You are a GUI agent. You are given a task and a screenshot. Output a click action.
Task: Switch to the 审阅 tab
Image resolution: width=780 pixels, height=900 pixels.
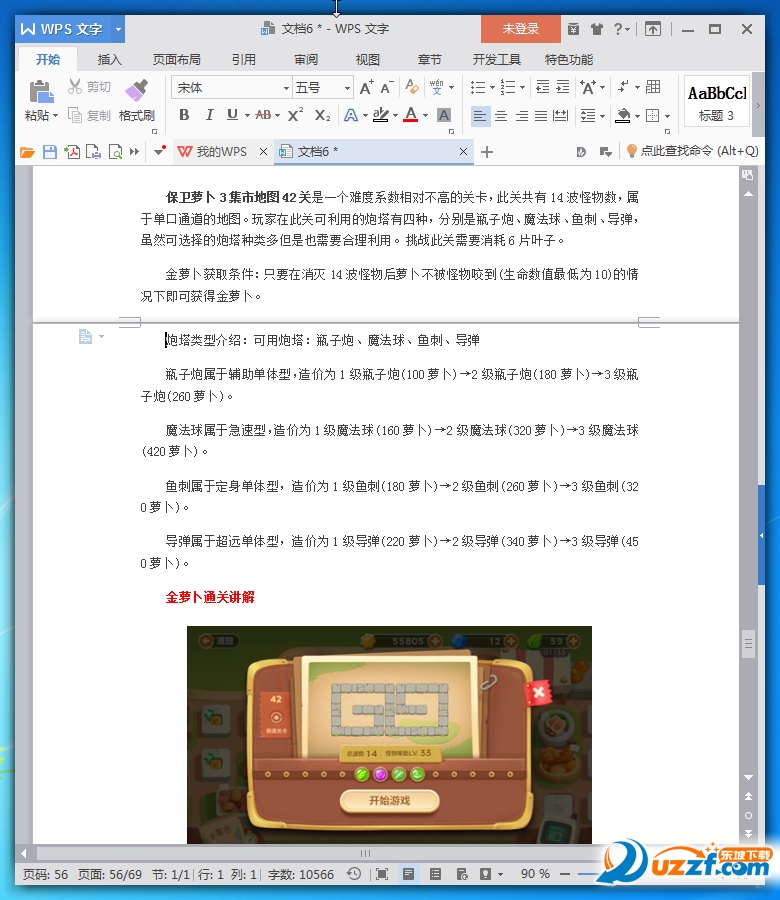click(306, 60)
